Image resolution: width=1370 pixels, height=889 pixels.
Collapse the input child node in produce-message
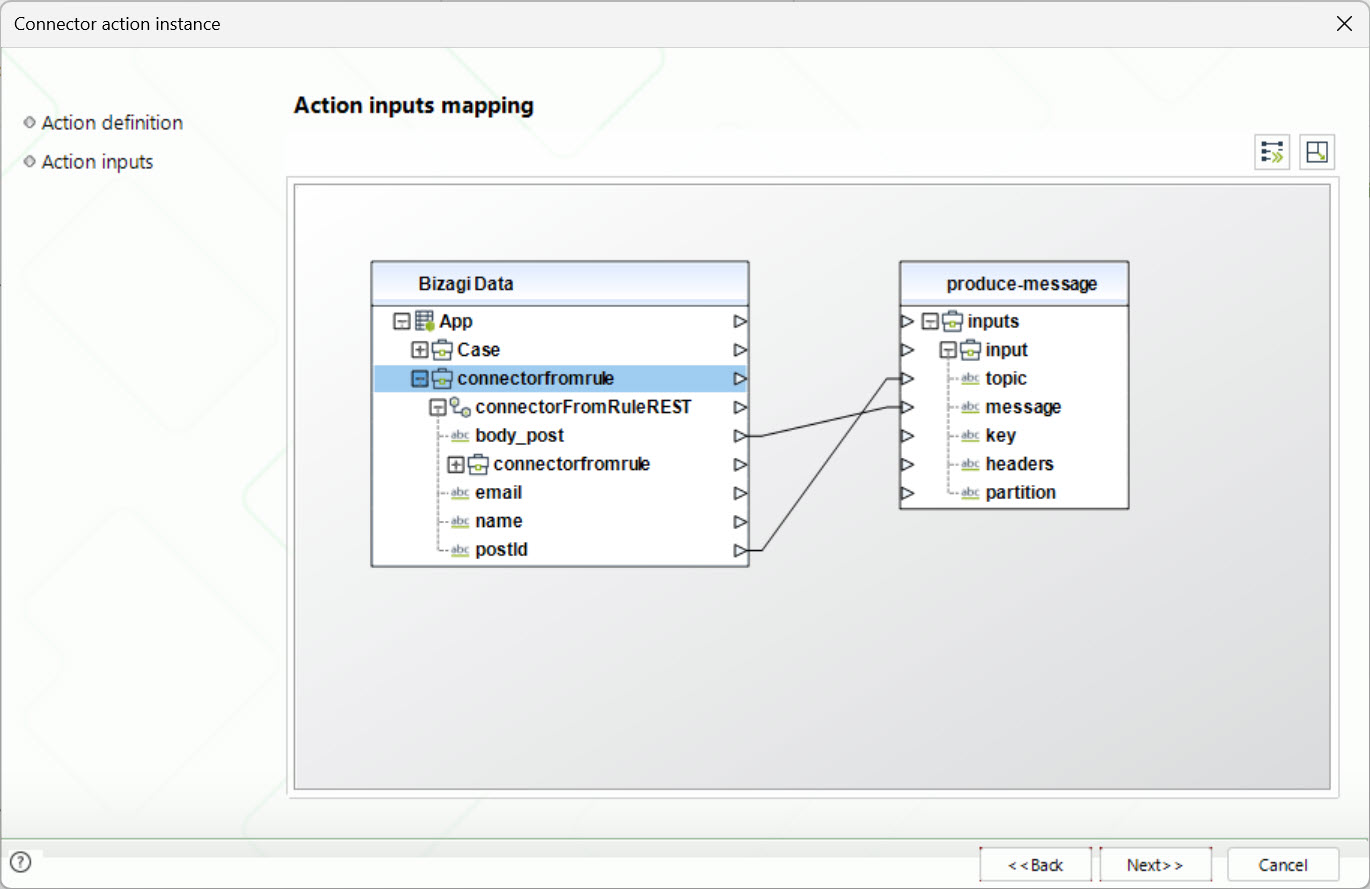pos(948,350)
